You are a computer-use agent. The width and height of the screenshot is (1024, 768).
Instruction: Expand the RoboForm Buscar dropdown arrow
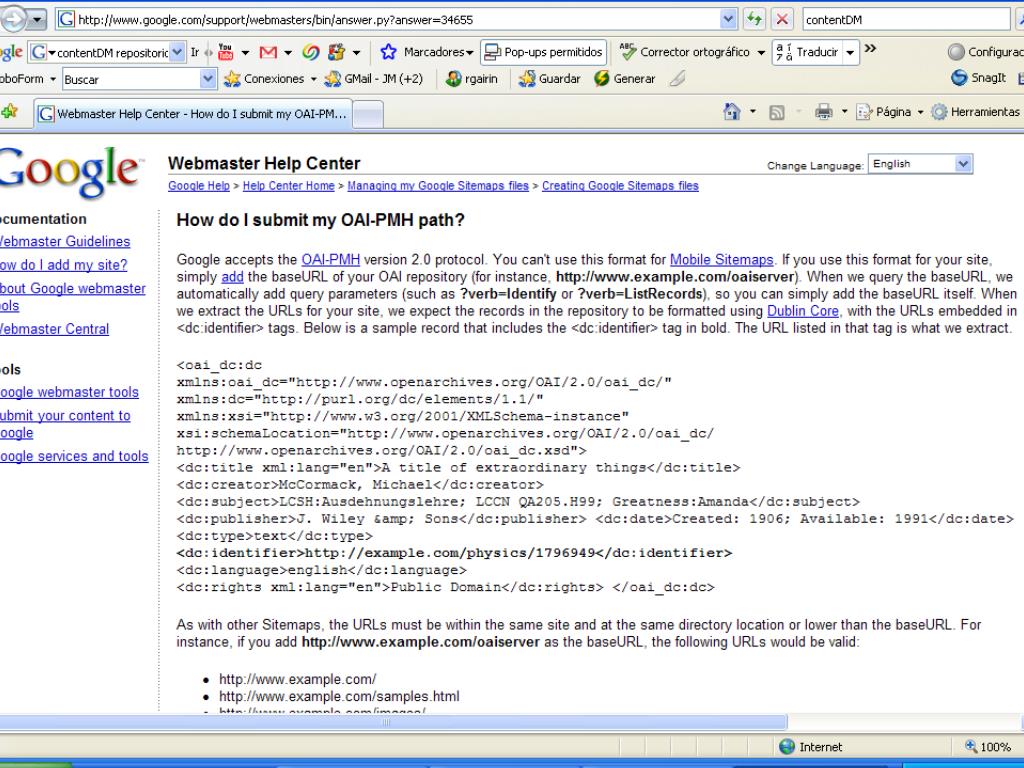point(208,79)
